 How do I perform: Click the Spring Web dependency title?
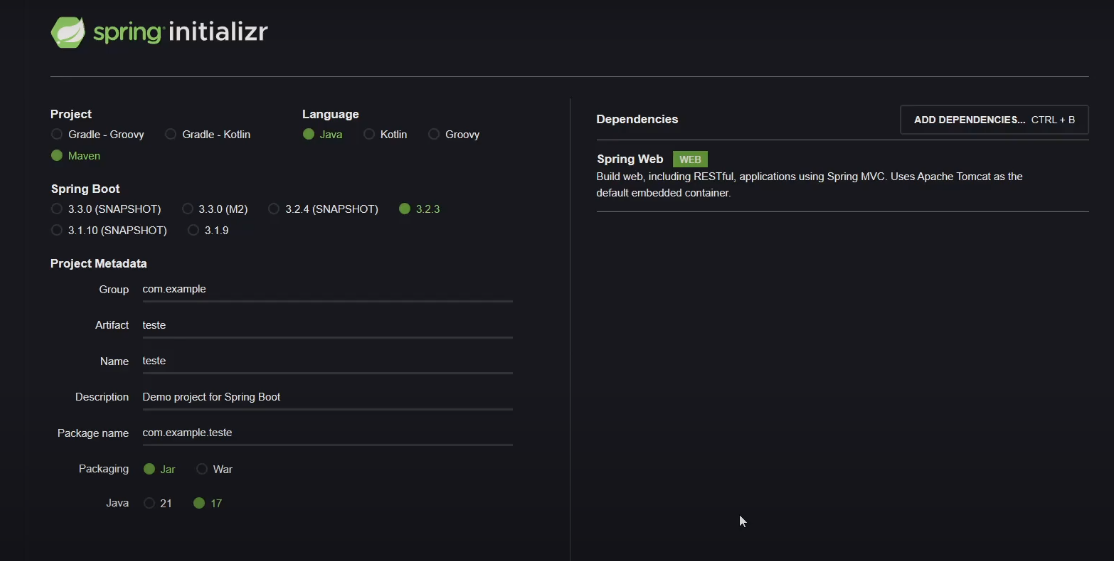tap(630, 159)
